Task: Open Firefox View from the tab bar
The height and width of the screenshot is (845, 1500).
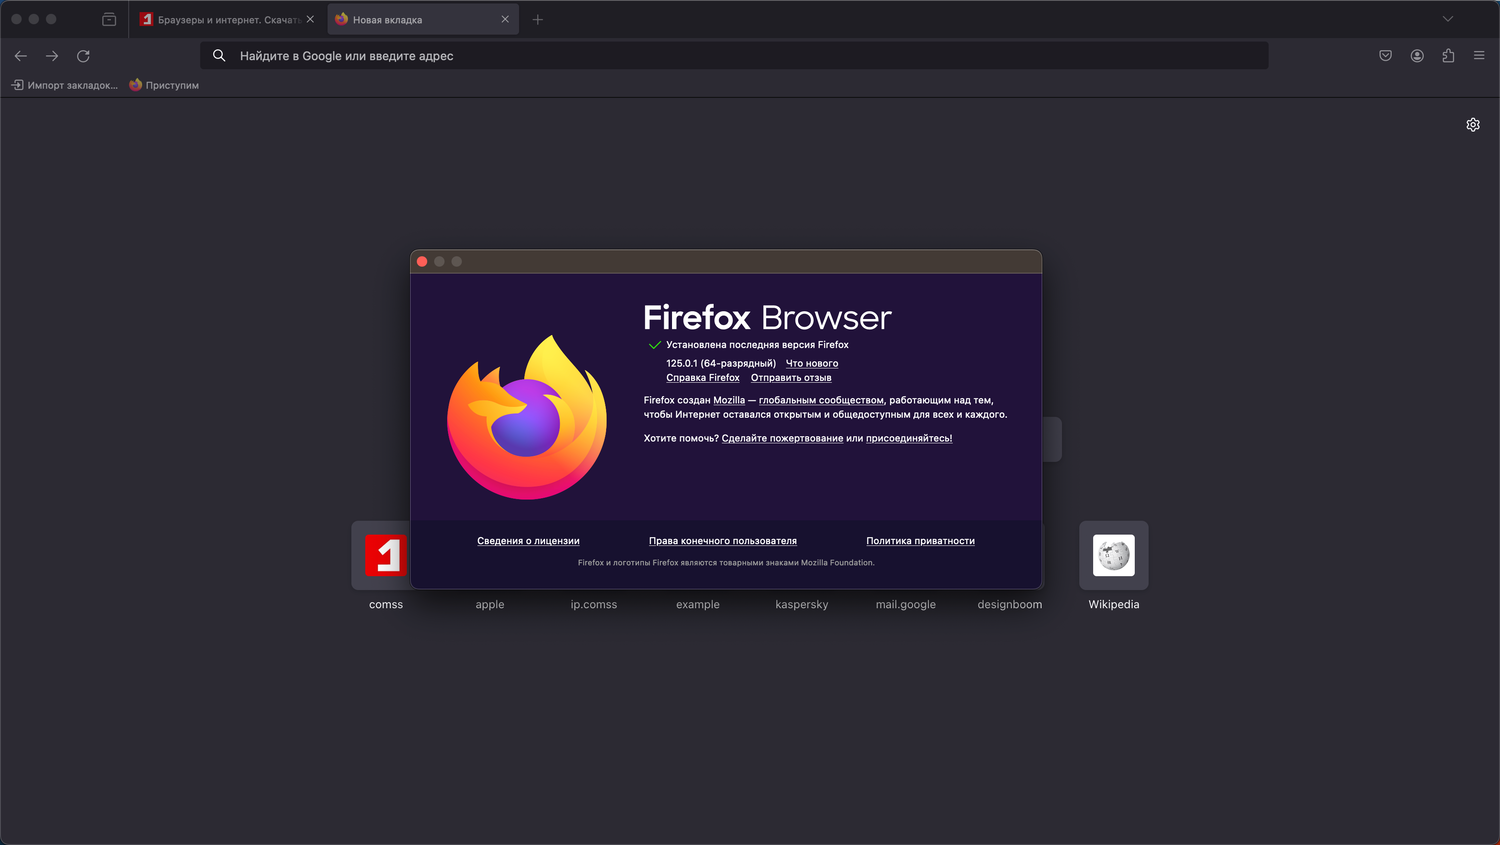Action: (x=109, y=19)
